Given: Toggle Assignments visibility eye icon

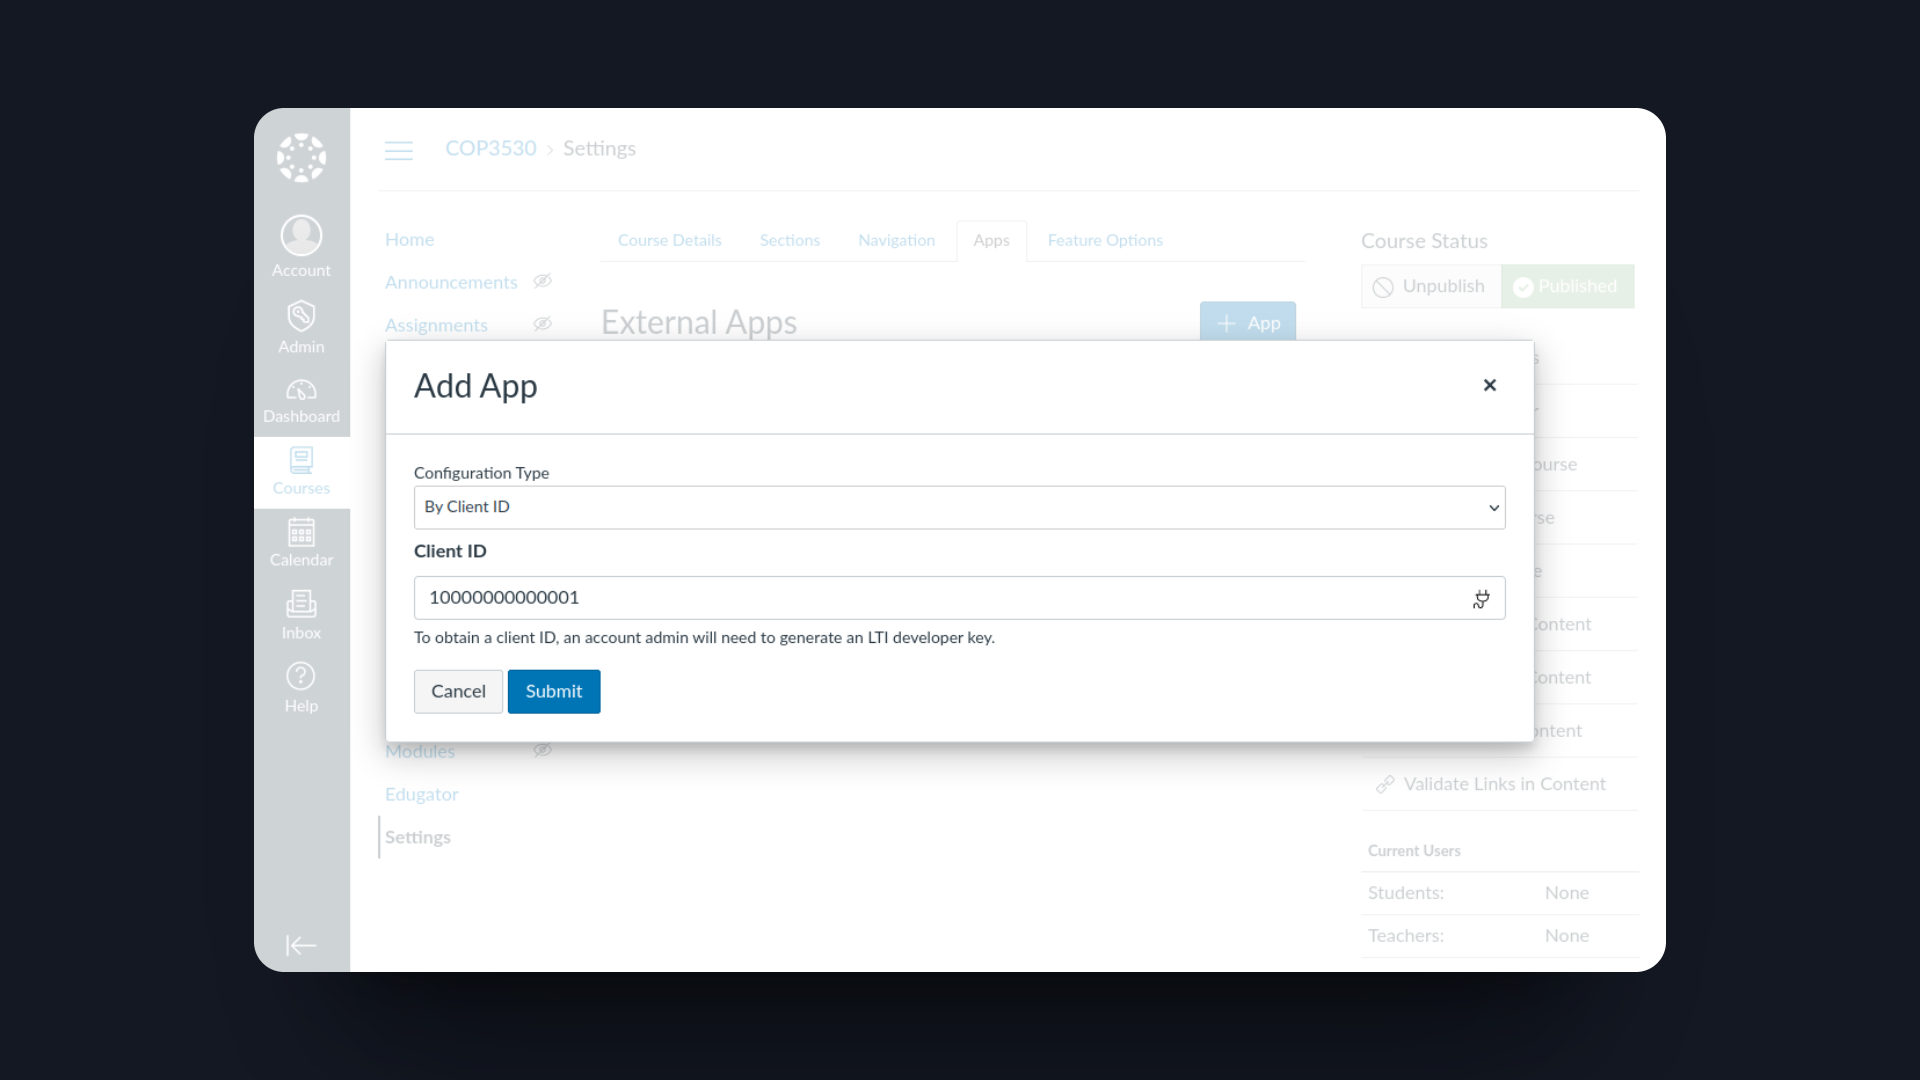Looking at the screenshot, I should (542, 324).
